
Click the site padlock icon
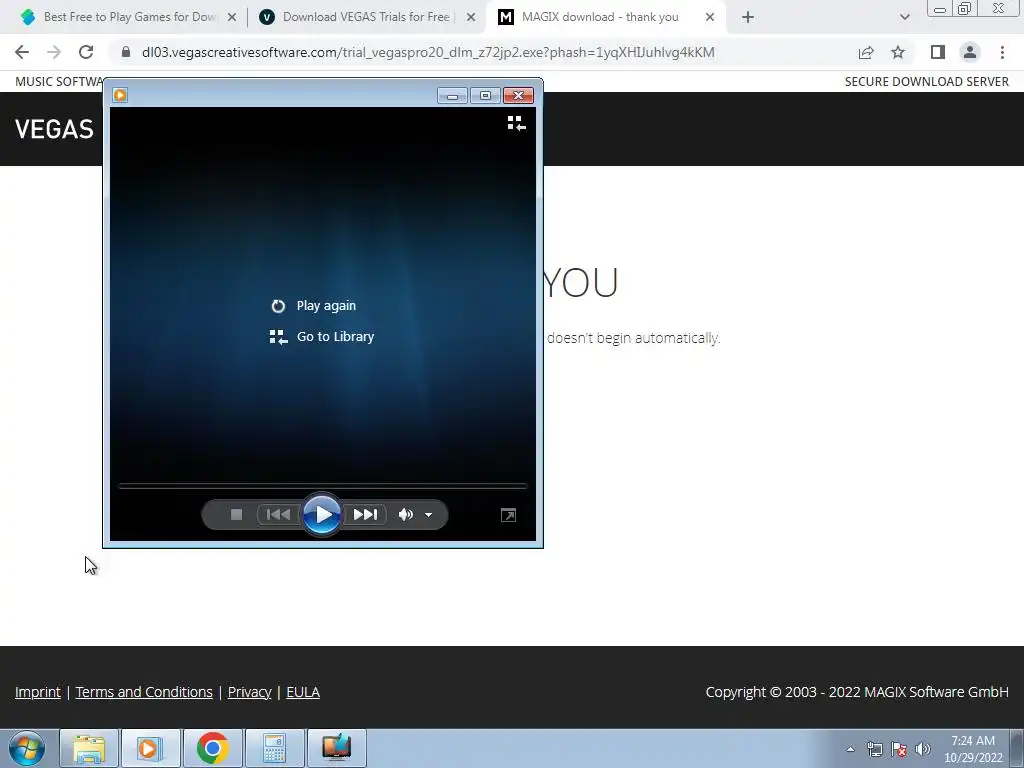pos(126,52)
